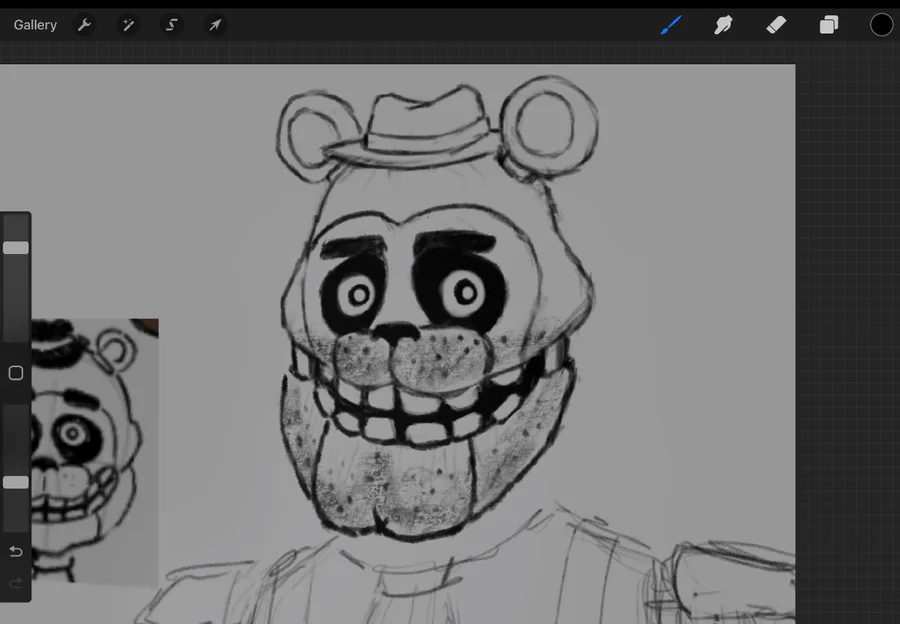Viewport: 900px width, 624px height.
Task: Open the Adjustments magic wand menu
Action: click(x=128, y=25)
